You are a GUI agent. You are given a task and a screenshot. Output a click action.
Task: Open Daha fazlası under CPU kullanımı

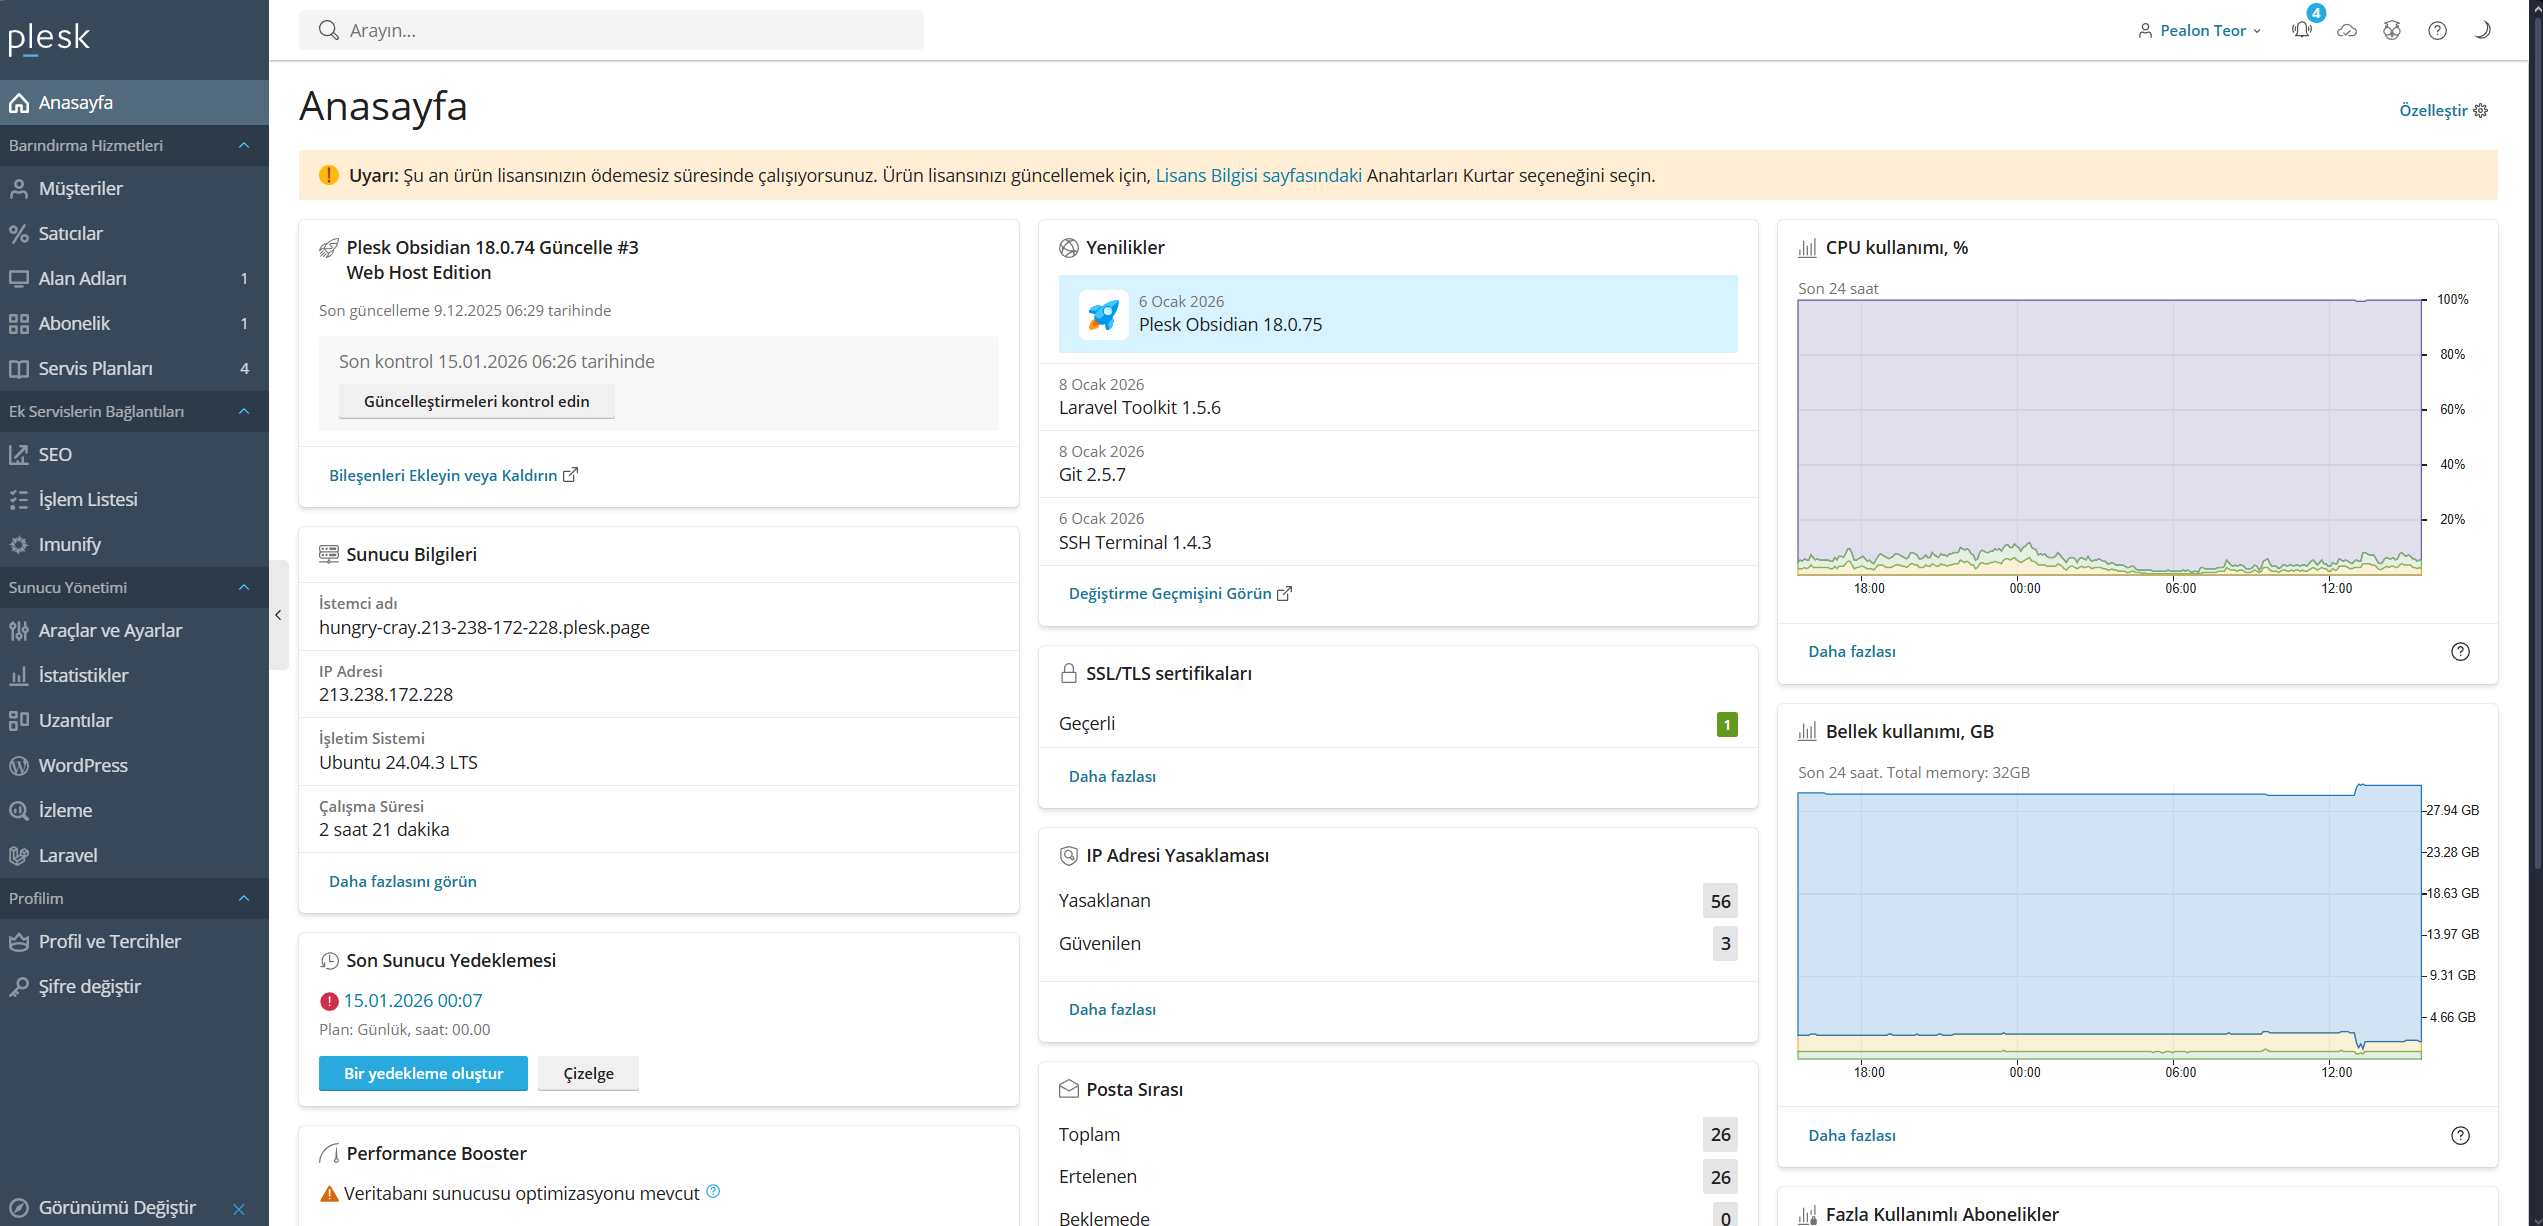click(x=1852, y=651)
